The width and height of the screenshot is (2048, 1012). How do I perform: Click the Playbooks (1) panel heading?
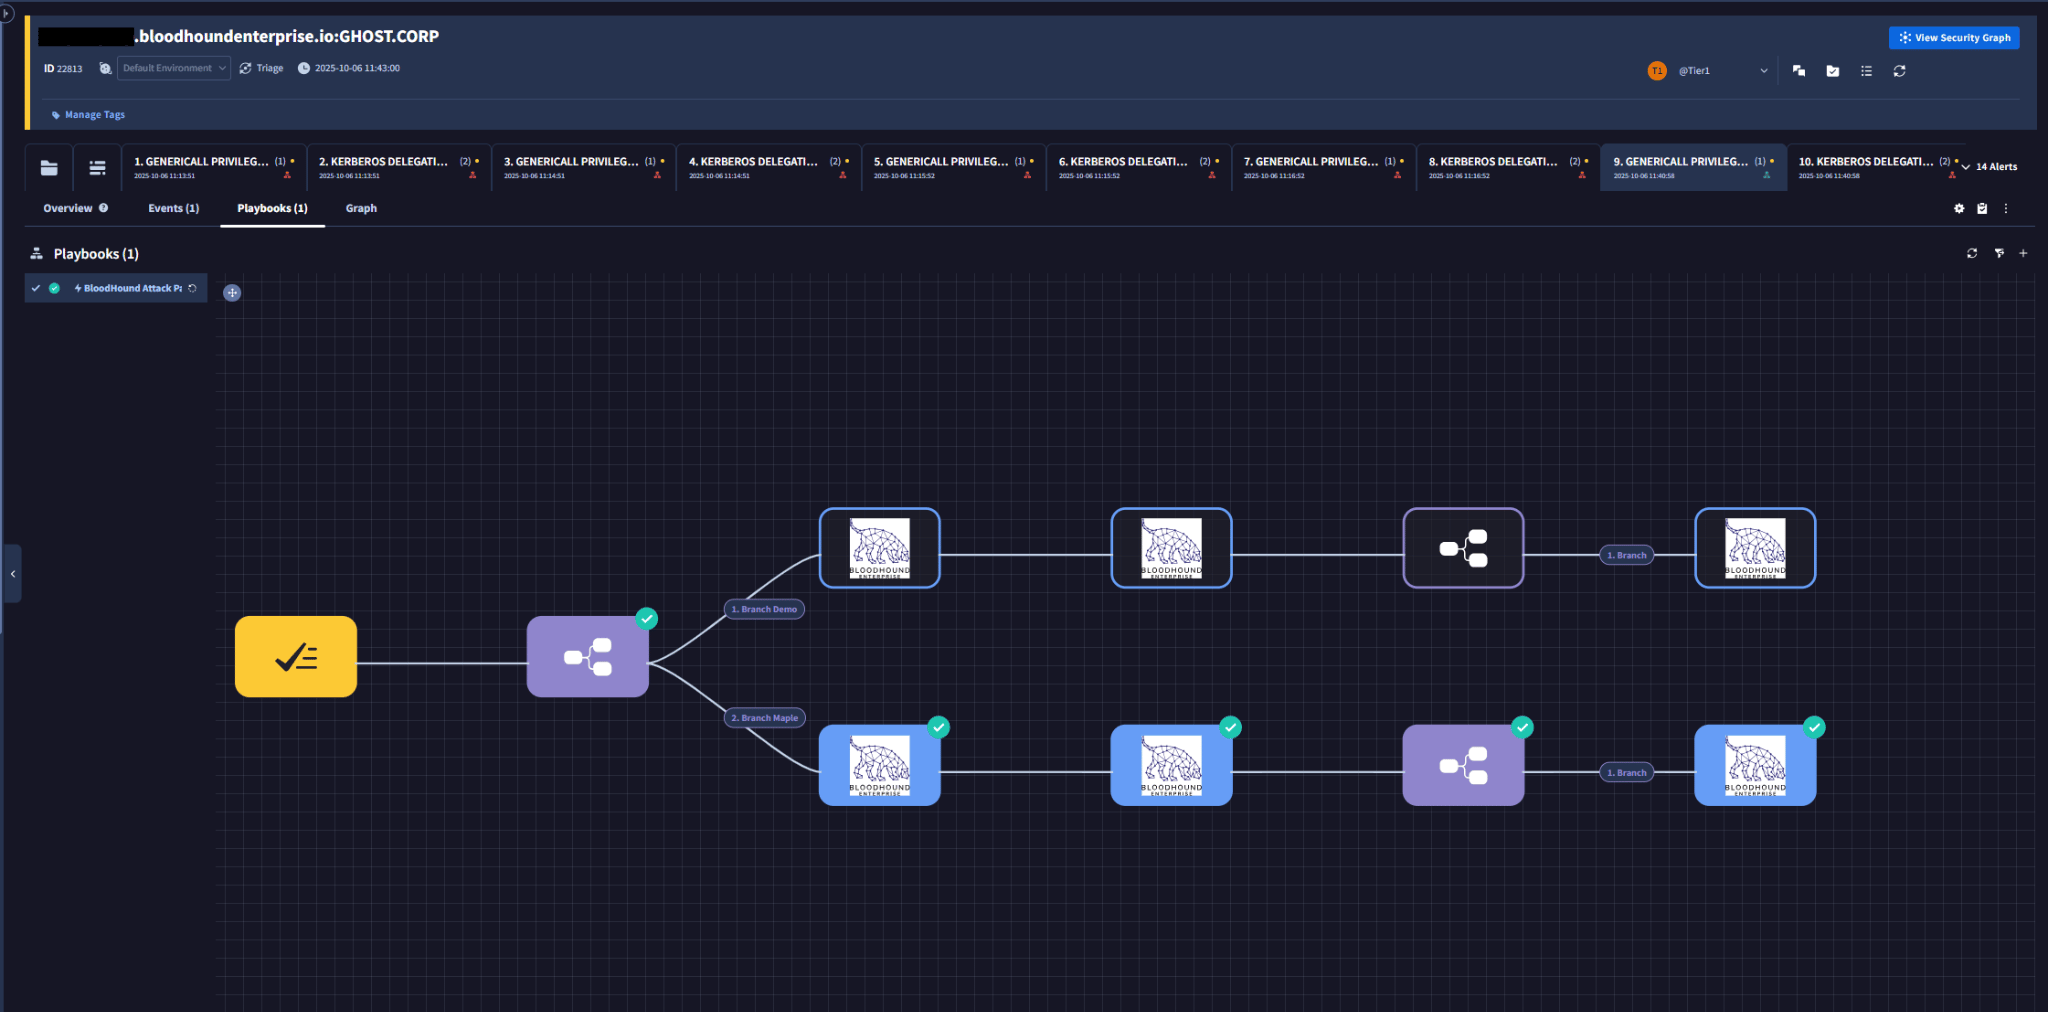point(96,254)
